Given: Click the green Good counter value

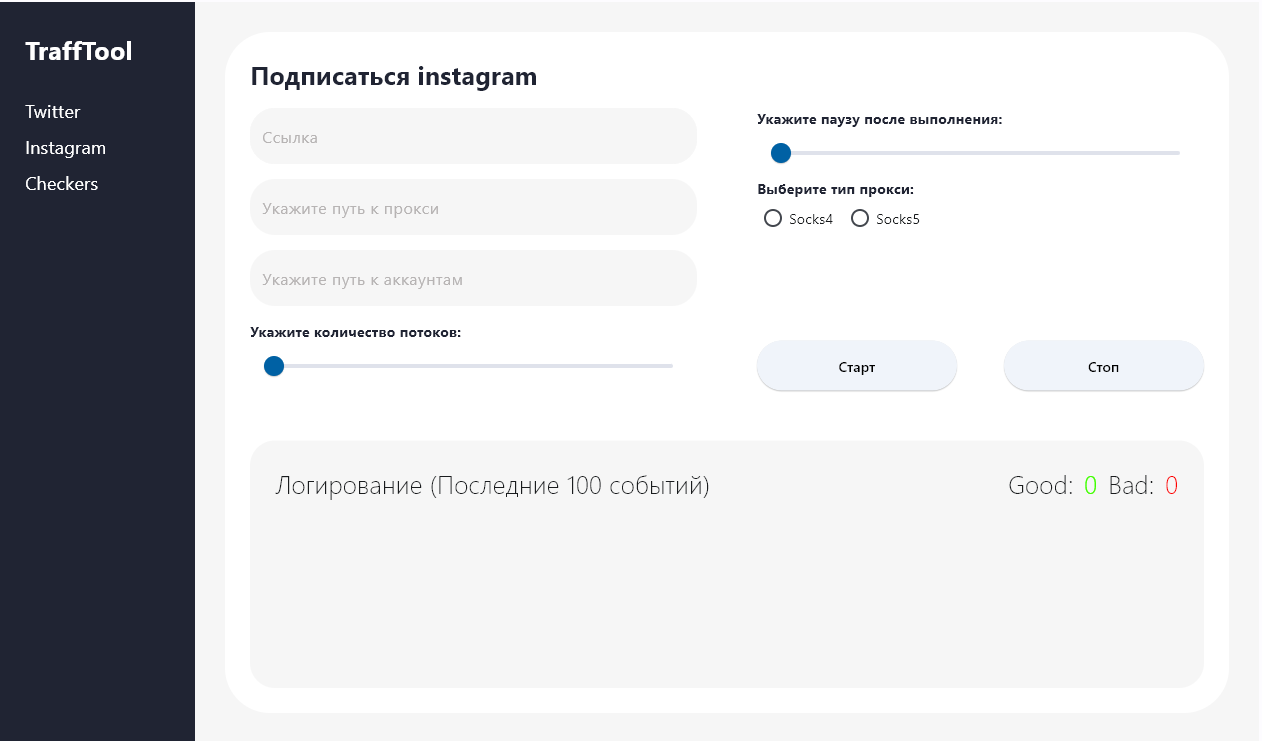Looking at the screenshot, I should [1090, 487].
